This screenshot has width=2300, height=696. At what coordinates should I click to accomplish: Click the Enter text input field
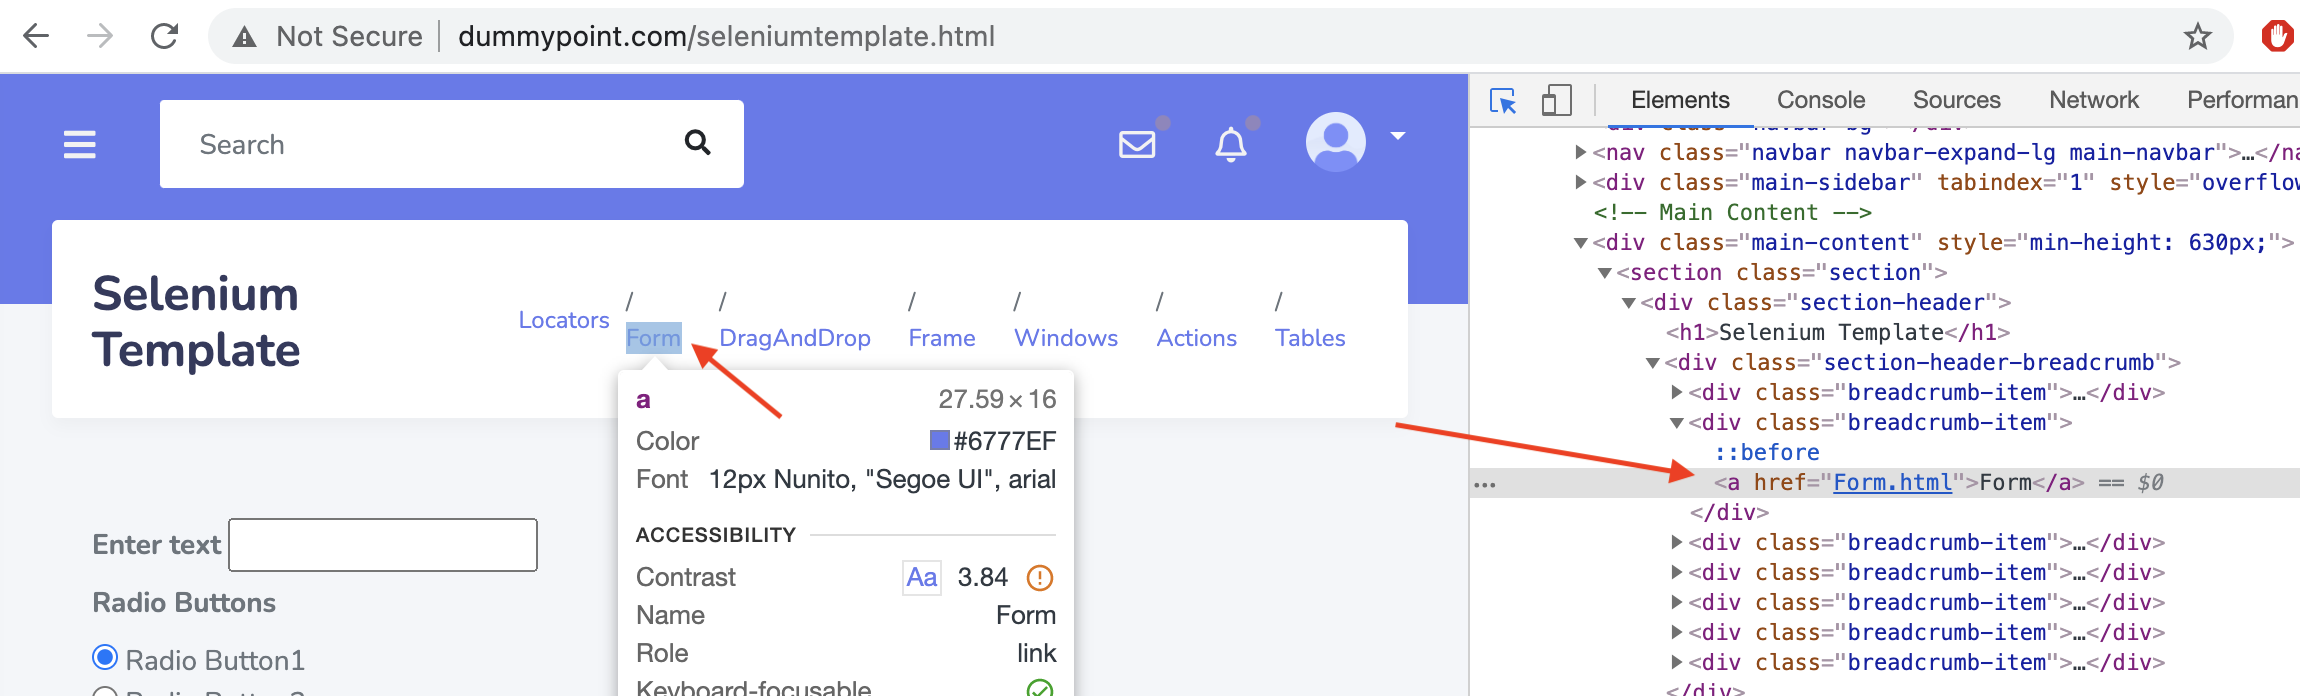pyautogui.click(x=383, y=545)
